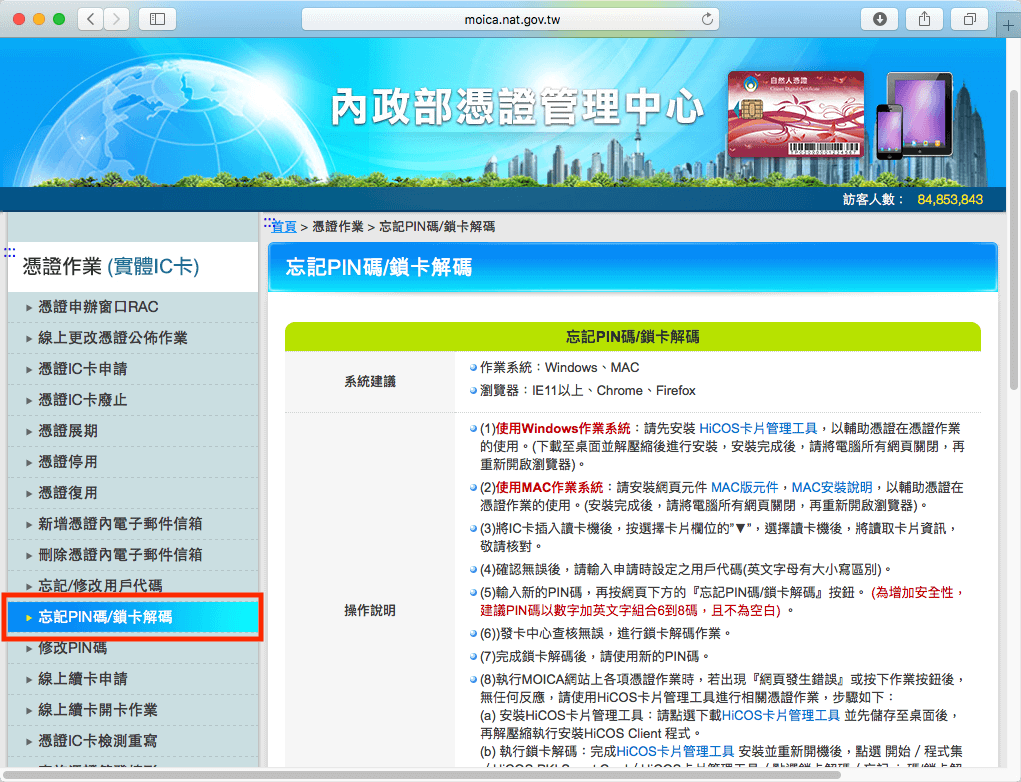Viewport: 1021px width, 782px height.
Task: Click the line 作業系統：Windows、MAC
Action: coord(559,368)
